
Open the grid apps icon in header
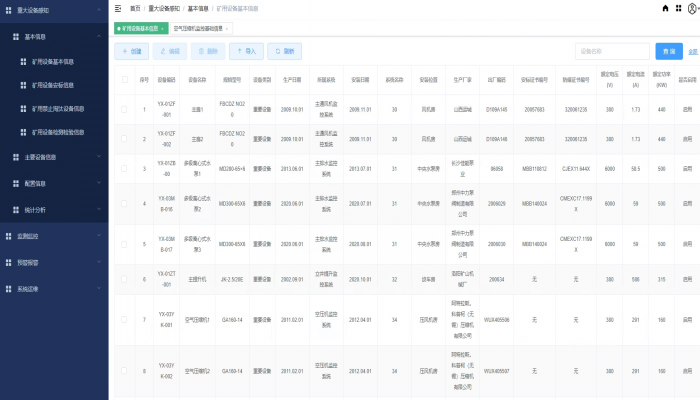[679, 7]
